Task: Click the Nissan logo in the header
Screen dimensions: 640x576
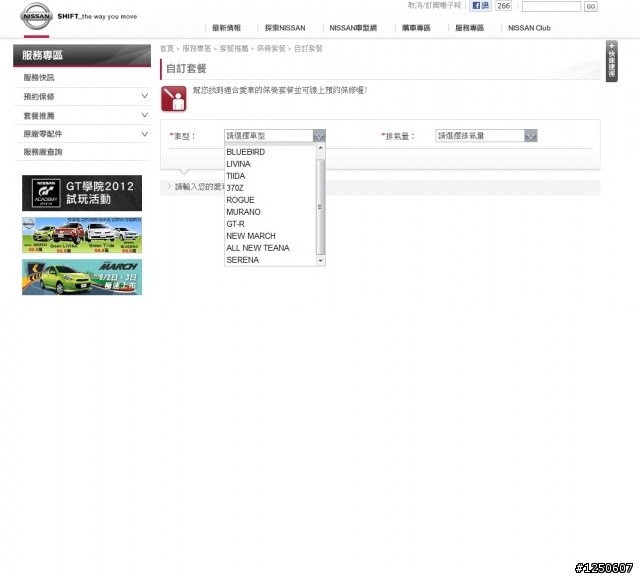Action: tap(36, 16)
